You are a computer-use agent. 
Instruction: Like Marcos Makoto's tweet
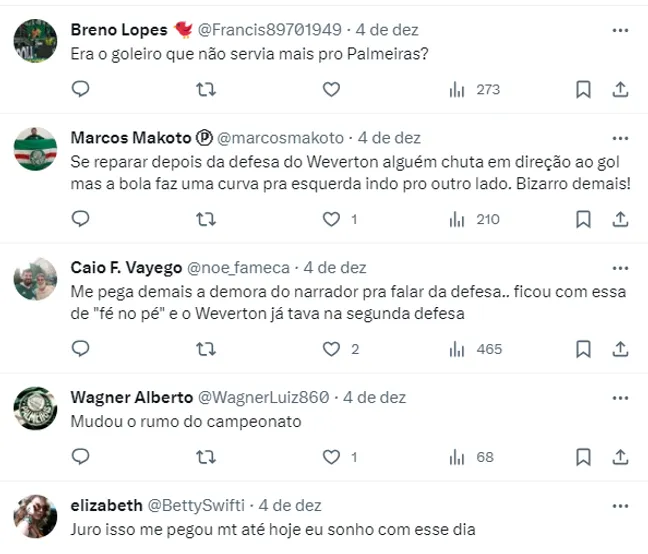click(331, 219)
